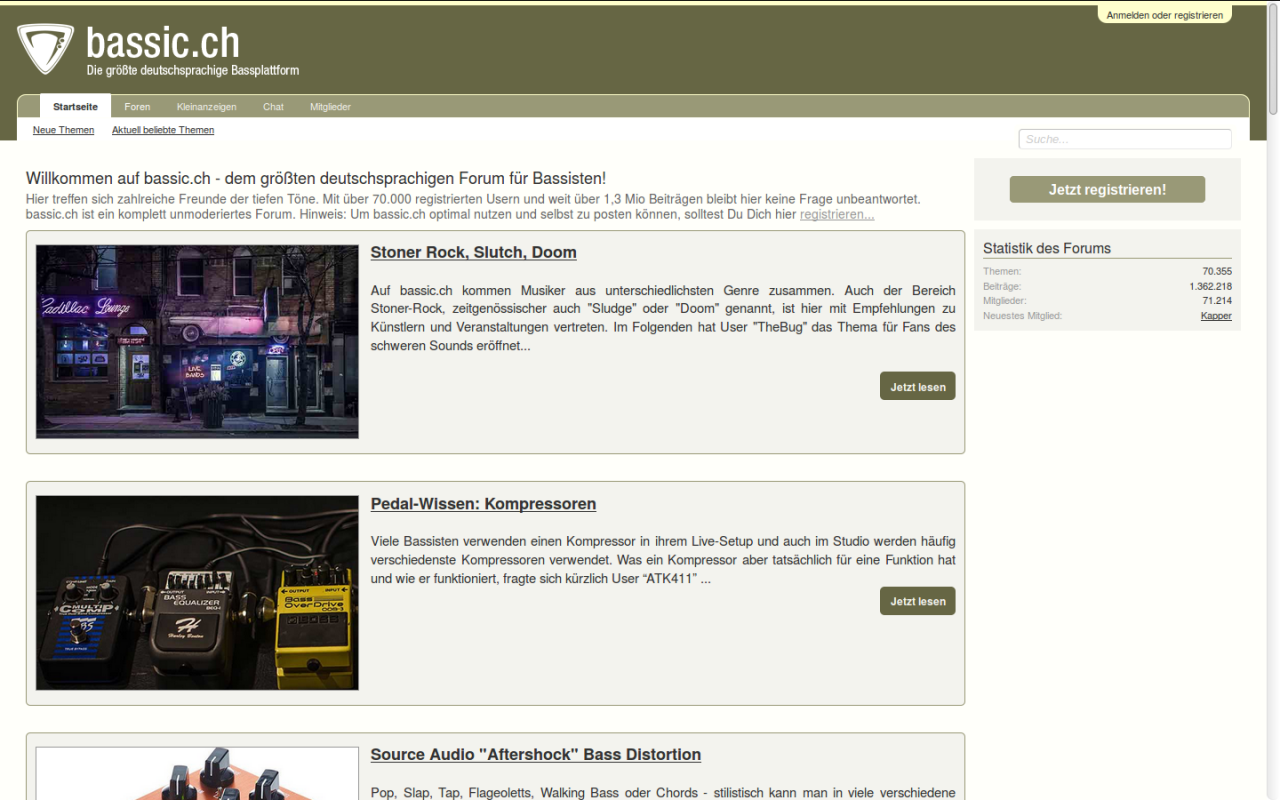Focus the Suche search field
Screen dimensions: 1280x800
(x=1125, y=139)
